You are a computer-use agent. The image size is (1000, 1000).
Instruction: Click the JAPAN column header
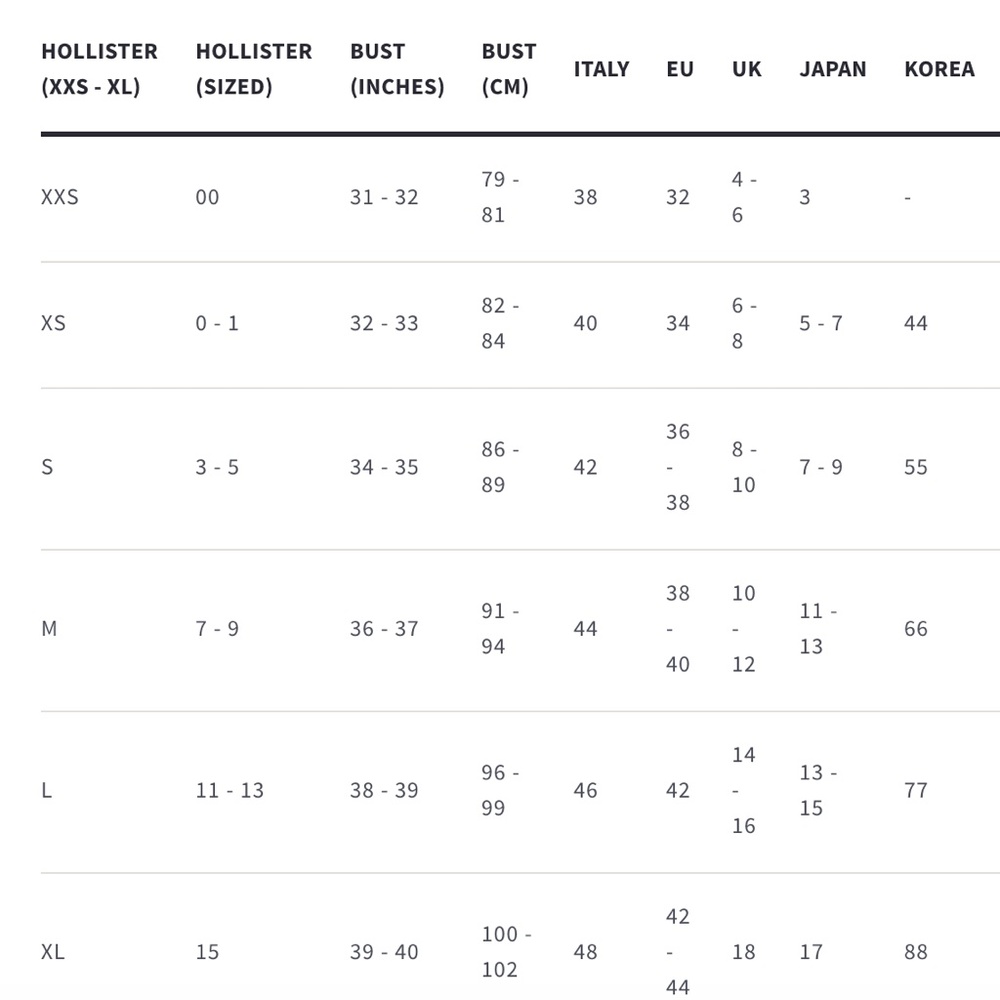[833, 69]
